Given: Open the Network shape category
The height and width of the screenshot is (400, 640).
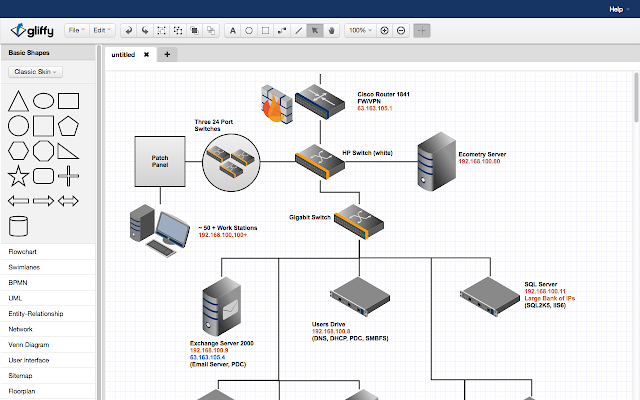Looking at the screenshot, I should 21,328.
